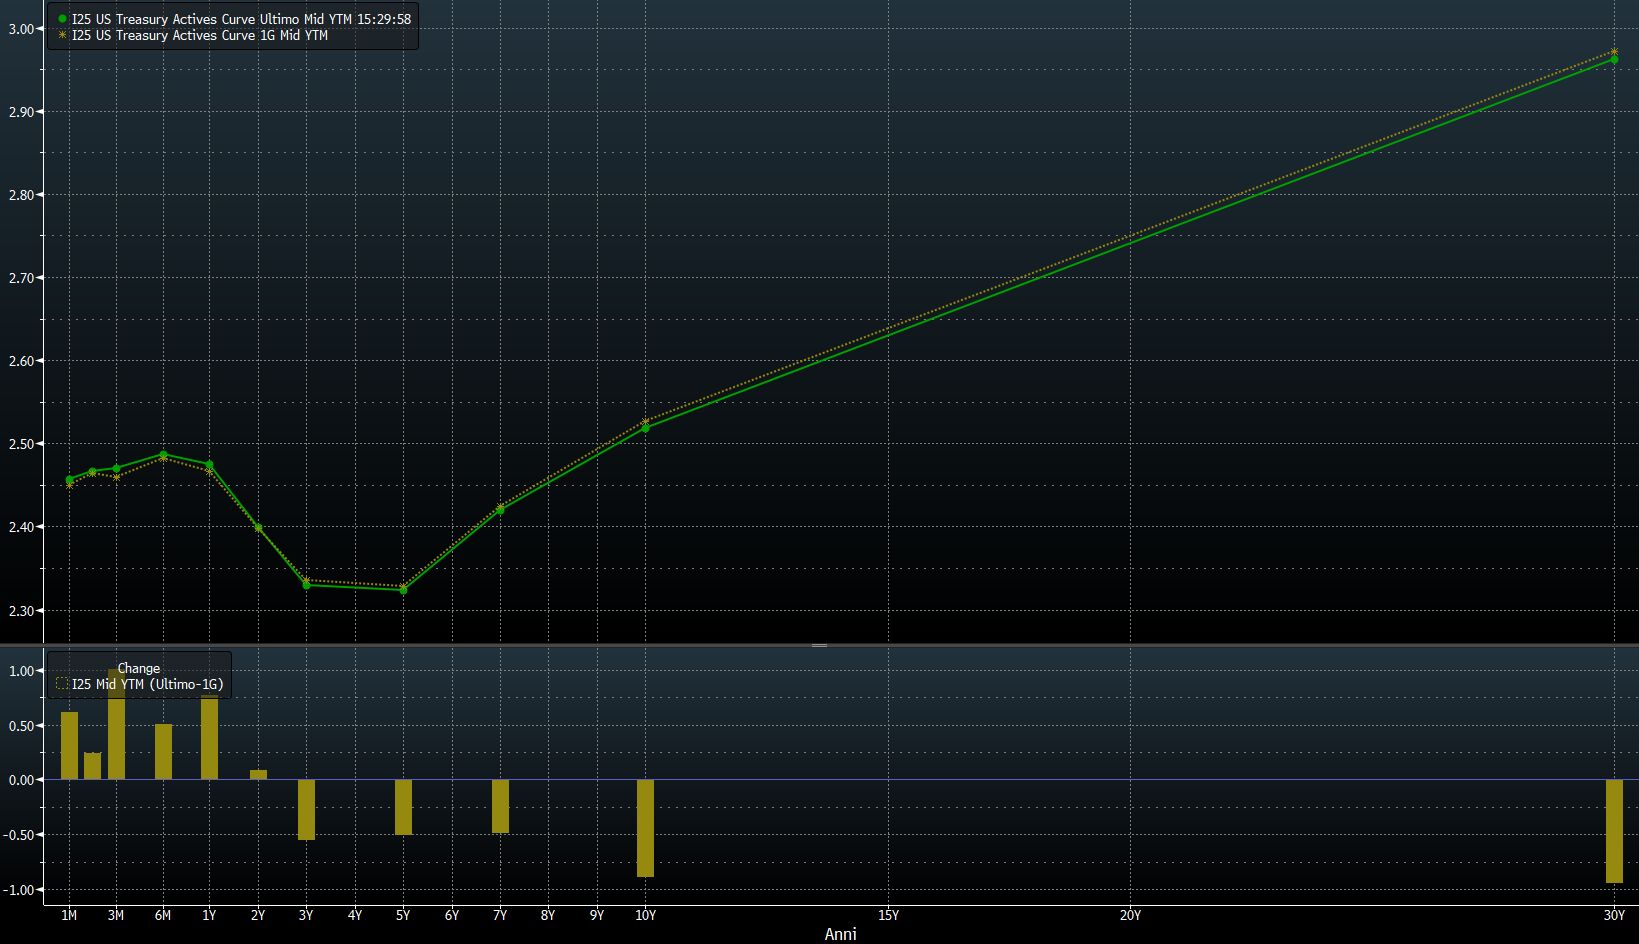
Task: Select the short 2M change bar
Action: click(92, 766)
